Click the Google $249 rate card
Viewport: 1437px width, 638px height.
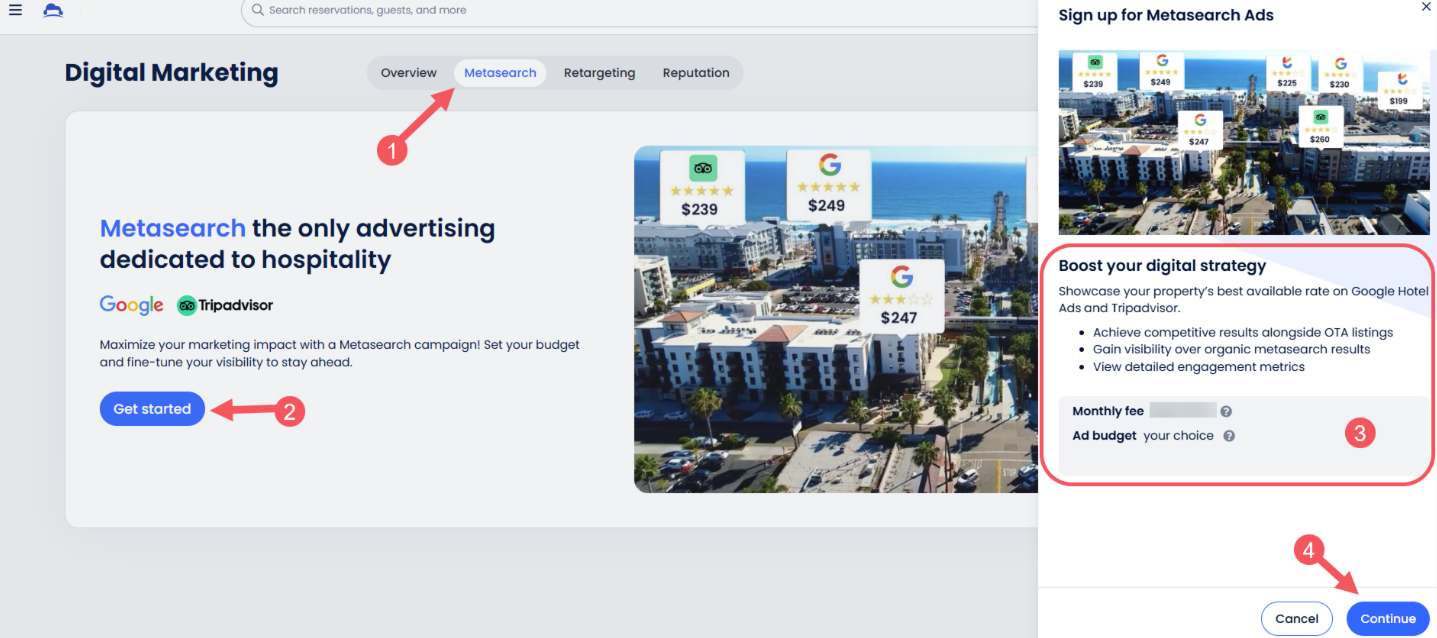[x=828, y=184]
